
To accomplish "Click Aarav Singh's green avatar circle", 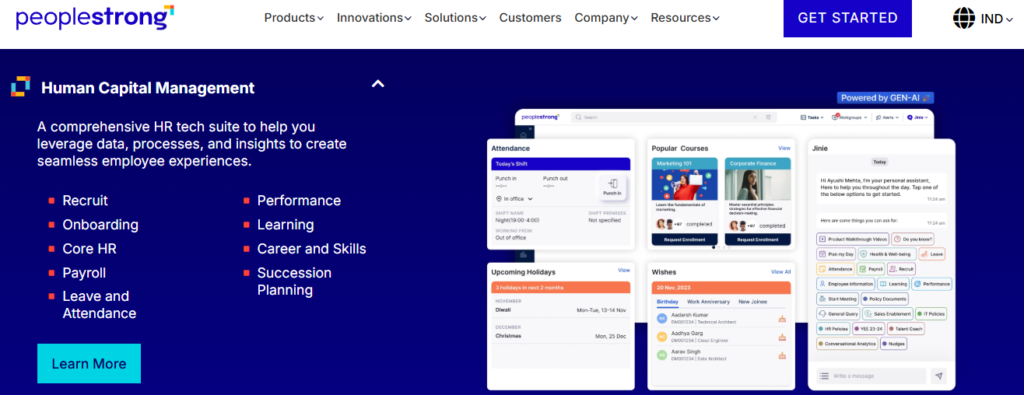I will 662,355.
